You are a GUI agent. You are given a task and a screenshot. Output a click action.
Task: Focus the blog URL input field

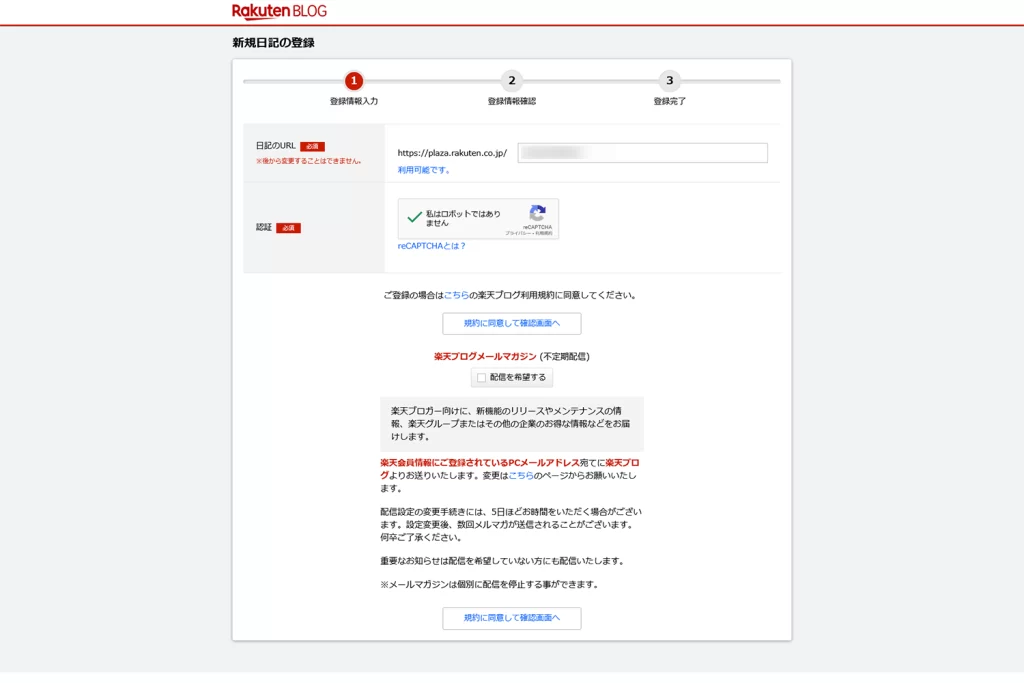pyautogui.click(x=642, y=153)
